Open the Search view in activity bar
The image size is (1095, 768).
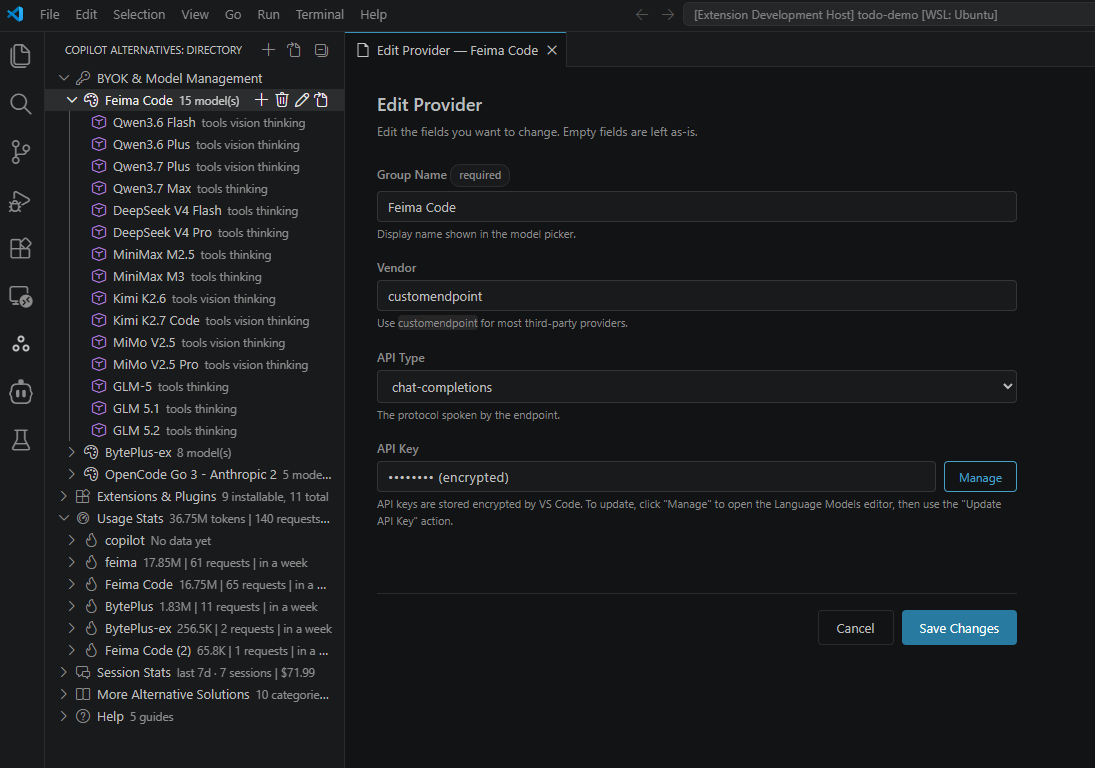pyautogui.click(x=21, y=104)
